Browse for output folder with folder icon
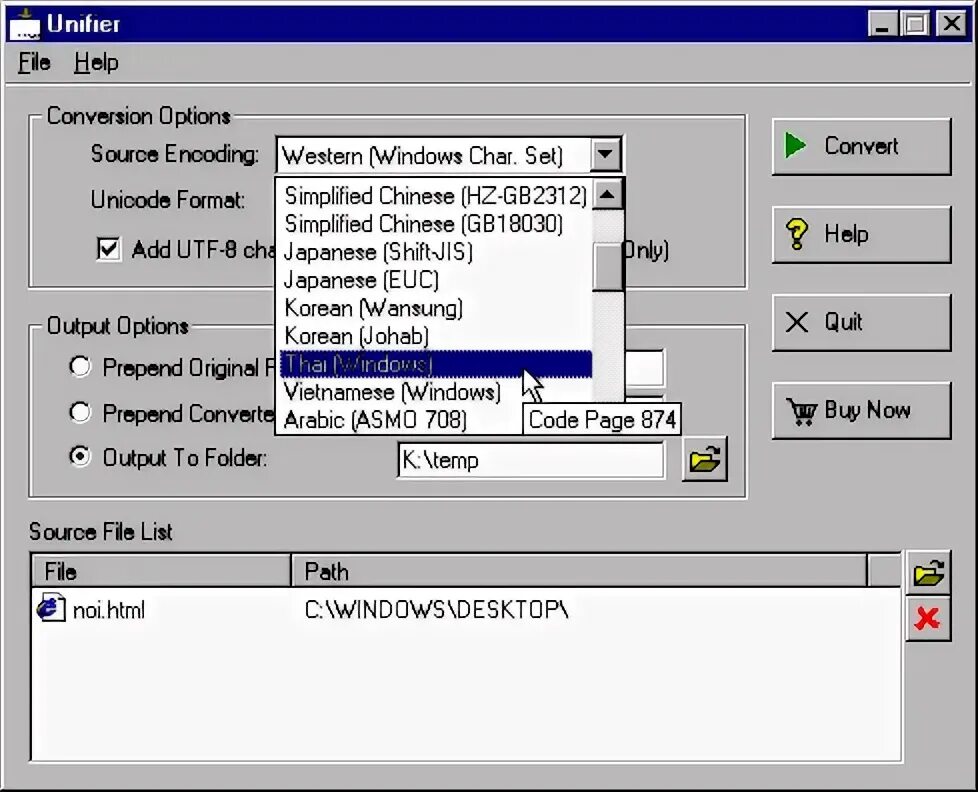Image resolution: width=978 pixels, height=792 pixels. click(705, 460)
